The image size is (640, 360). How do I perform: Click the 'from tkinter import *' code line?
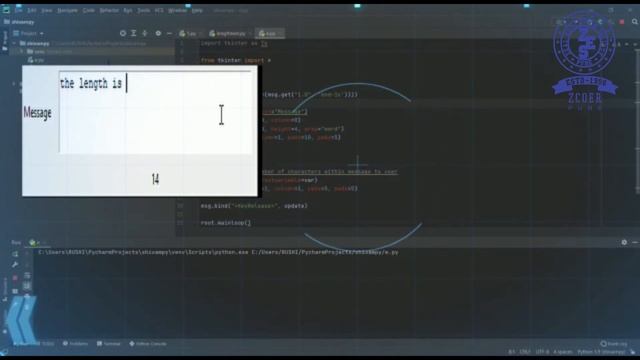tap(236, 60)
